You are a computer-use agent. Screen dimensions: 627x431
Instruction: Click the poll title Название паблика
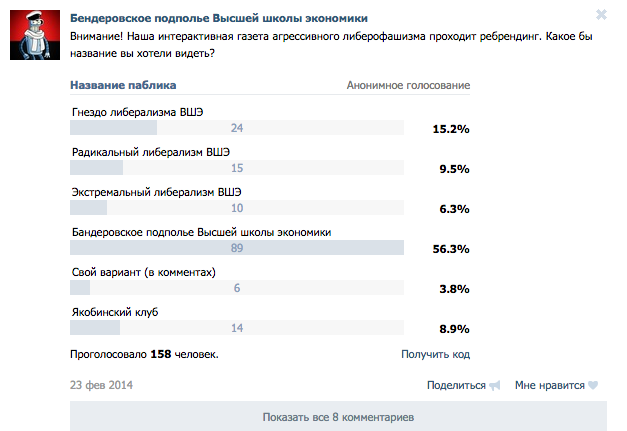coord(124,86)
